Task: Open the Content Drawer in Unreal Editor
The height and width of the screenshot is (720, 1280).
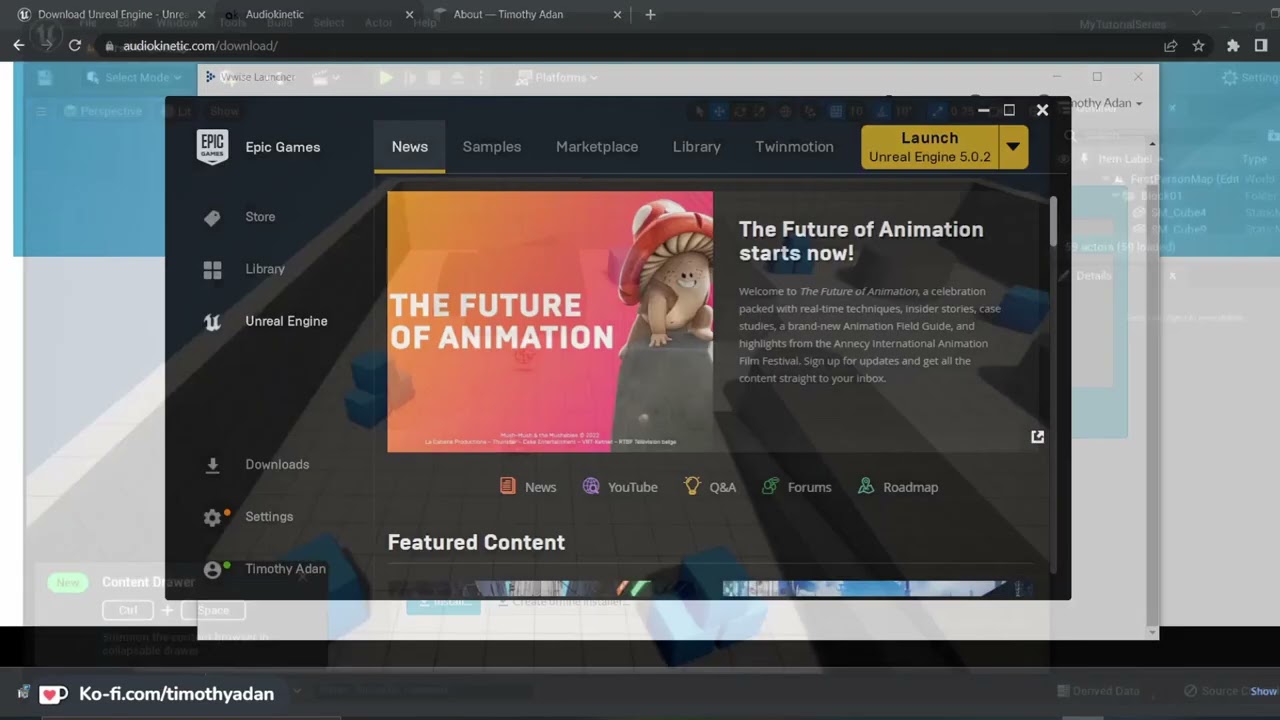Action: [x=148, y=582]
